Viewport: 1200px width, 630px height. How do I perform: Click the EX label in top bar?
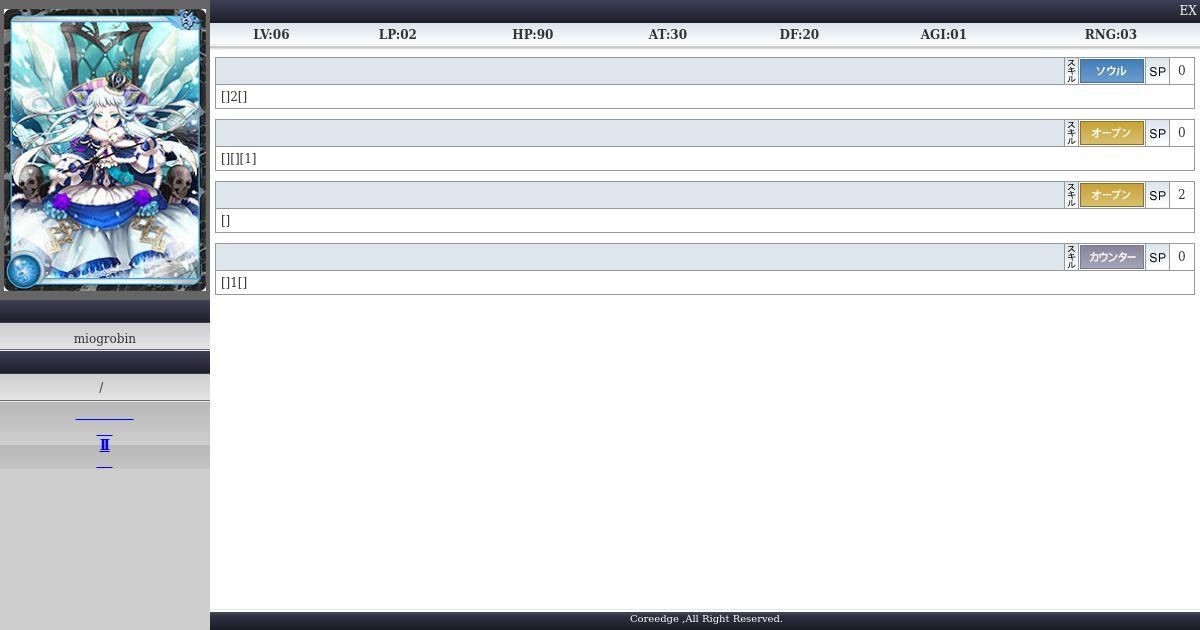1188,10
